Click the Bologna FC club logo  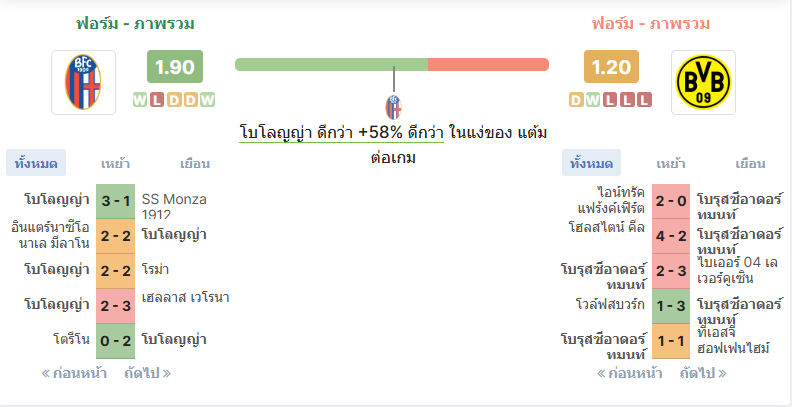click(x=83, y=82)
